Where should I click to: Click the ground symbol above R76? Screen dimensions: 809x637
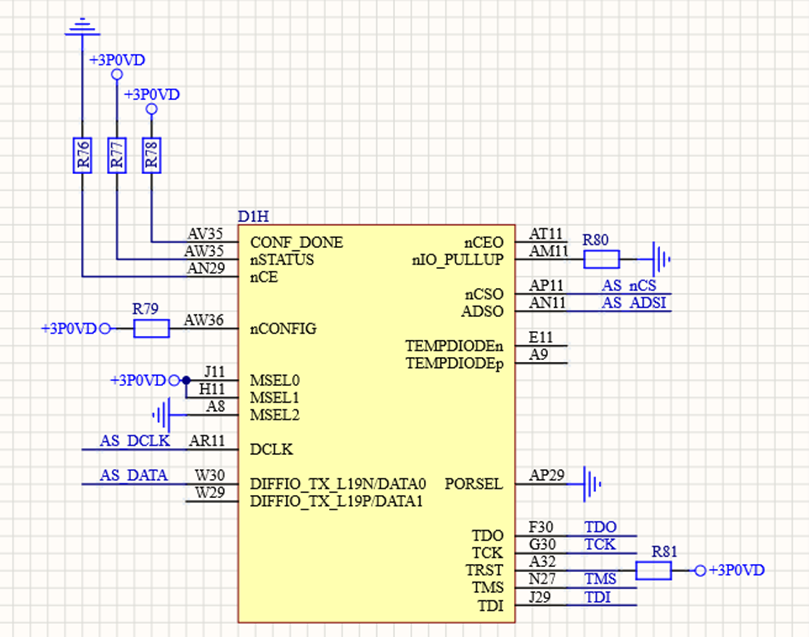click(x=80, y=26)
